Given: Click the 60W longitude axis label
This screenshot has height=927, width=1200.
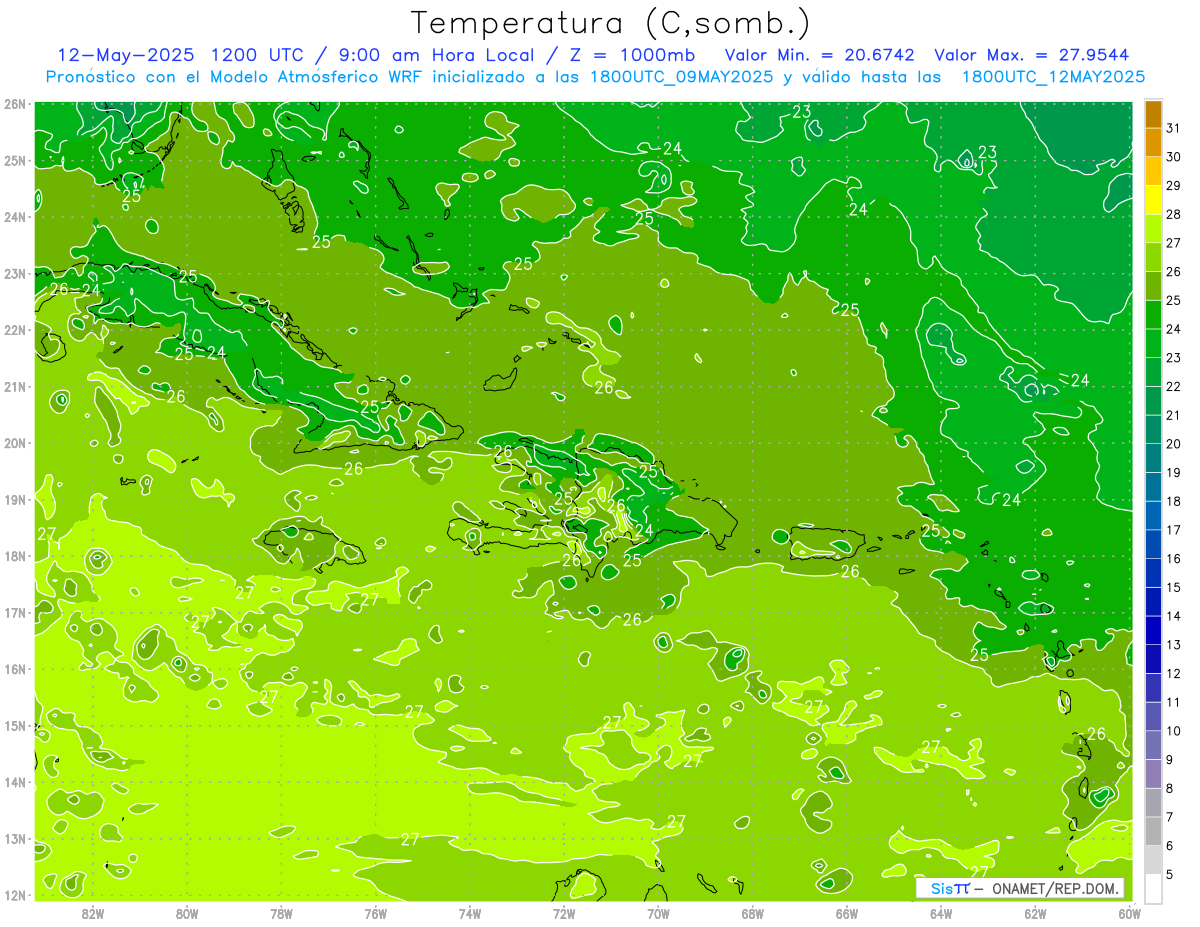Looking at the screenshot, I should pos(1129,914).
